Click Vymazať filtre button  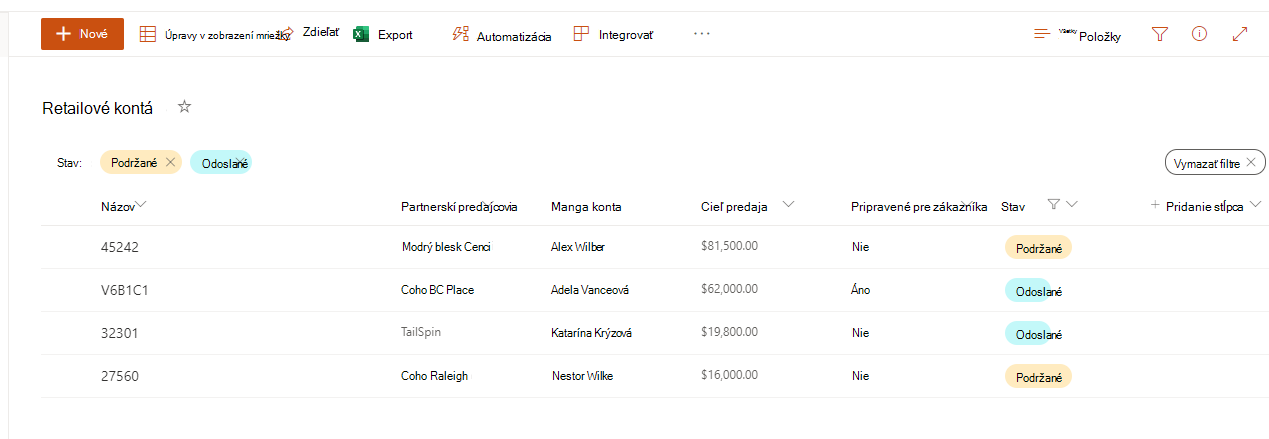click(x=1215, y=162)
